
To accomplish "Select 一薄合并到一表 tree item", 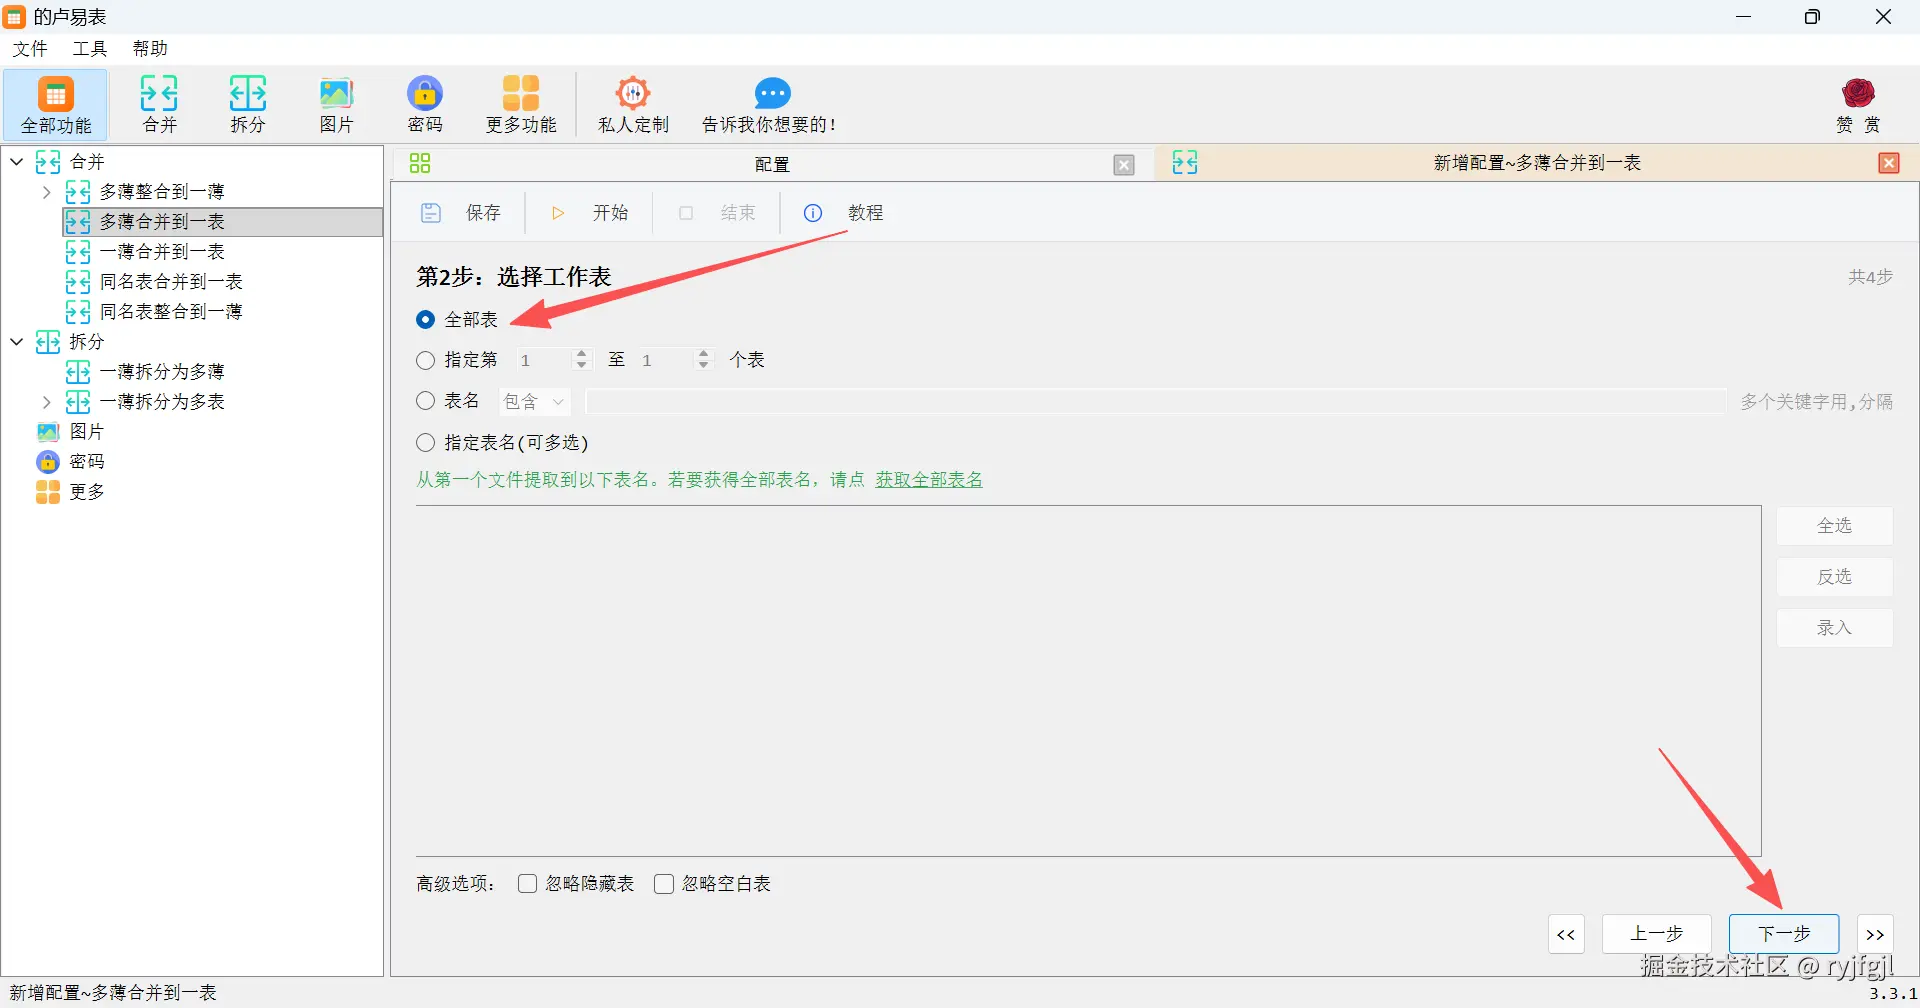I will (162, 252).
